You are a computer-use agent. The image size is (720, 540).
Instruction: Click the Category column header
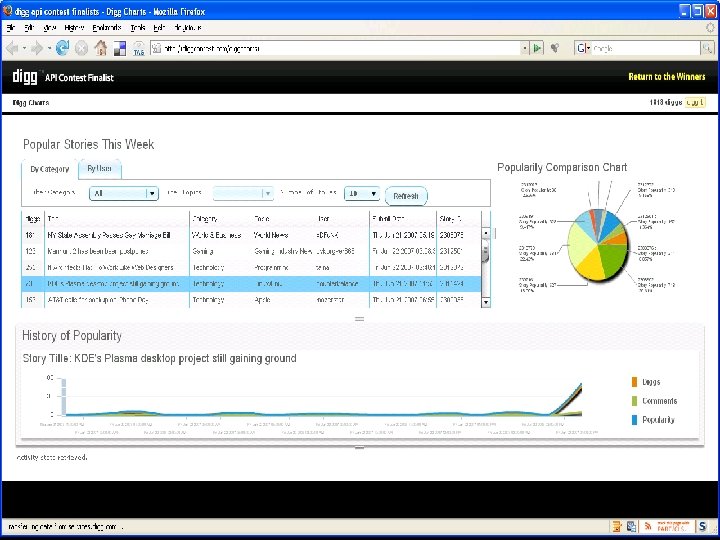pyautogui.click(x=205, y=219)
